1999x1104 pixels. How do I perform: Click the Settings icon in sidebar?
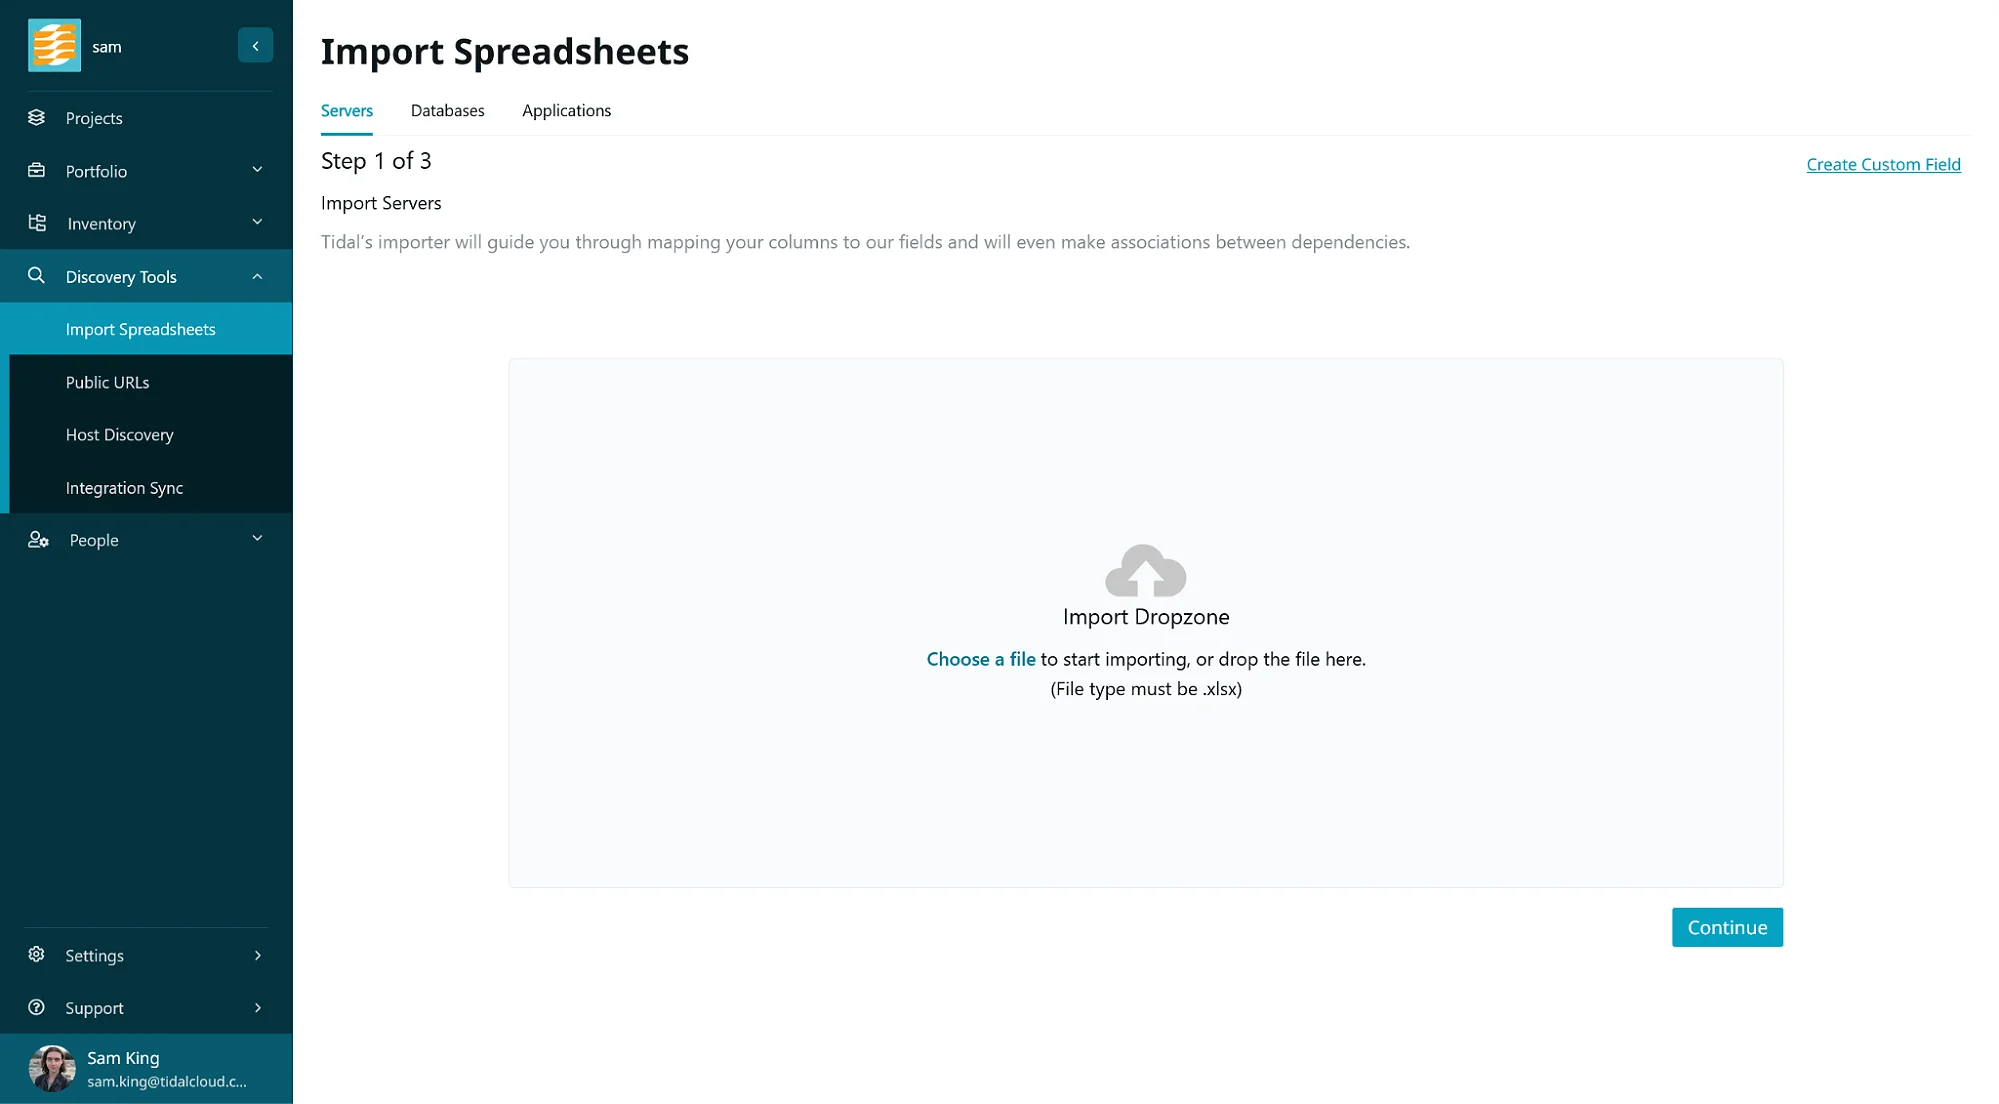click(x=35, y=954)
